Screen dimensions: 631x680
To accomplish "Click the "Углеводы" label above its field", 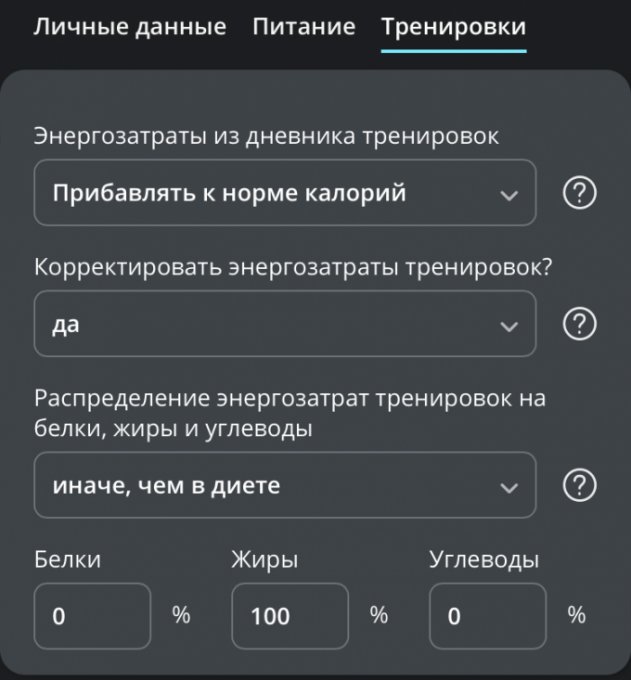I will [484, 560].
